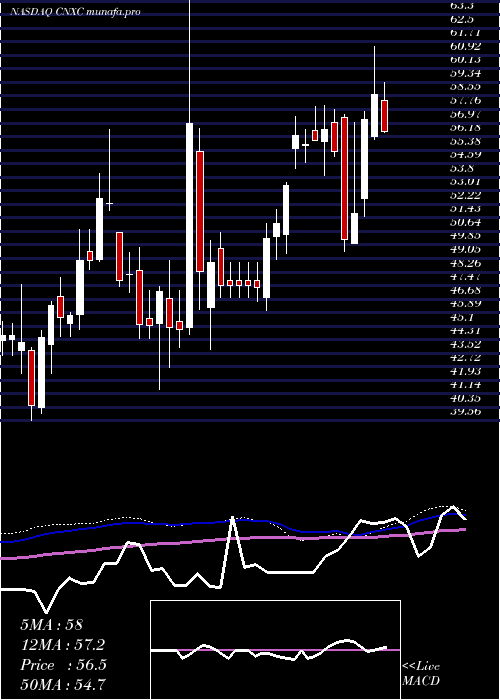500x700 pixels.
Task: Select the 55.38 price axis label
Action: 466,141
